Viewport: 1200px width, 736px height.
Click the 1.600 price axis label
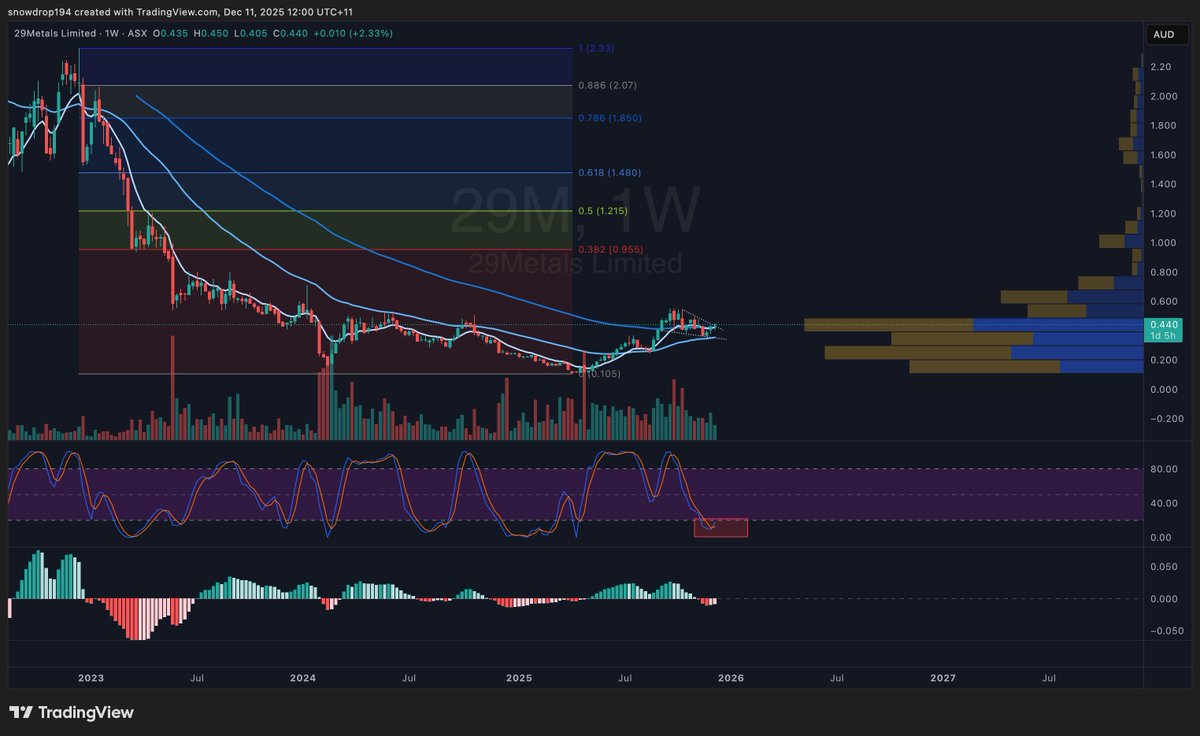(x=1163, y=155)
